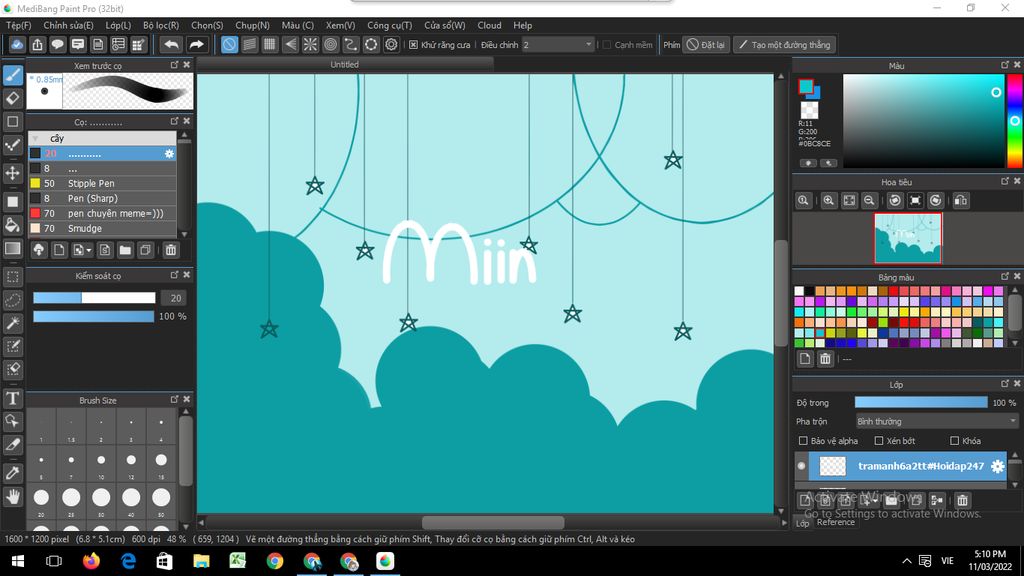Viewport: 1024px width, 576px height.
Task: Add brush folder in brush panel
Action: point(125,250)
